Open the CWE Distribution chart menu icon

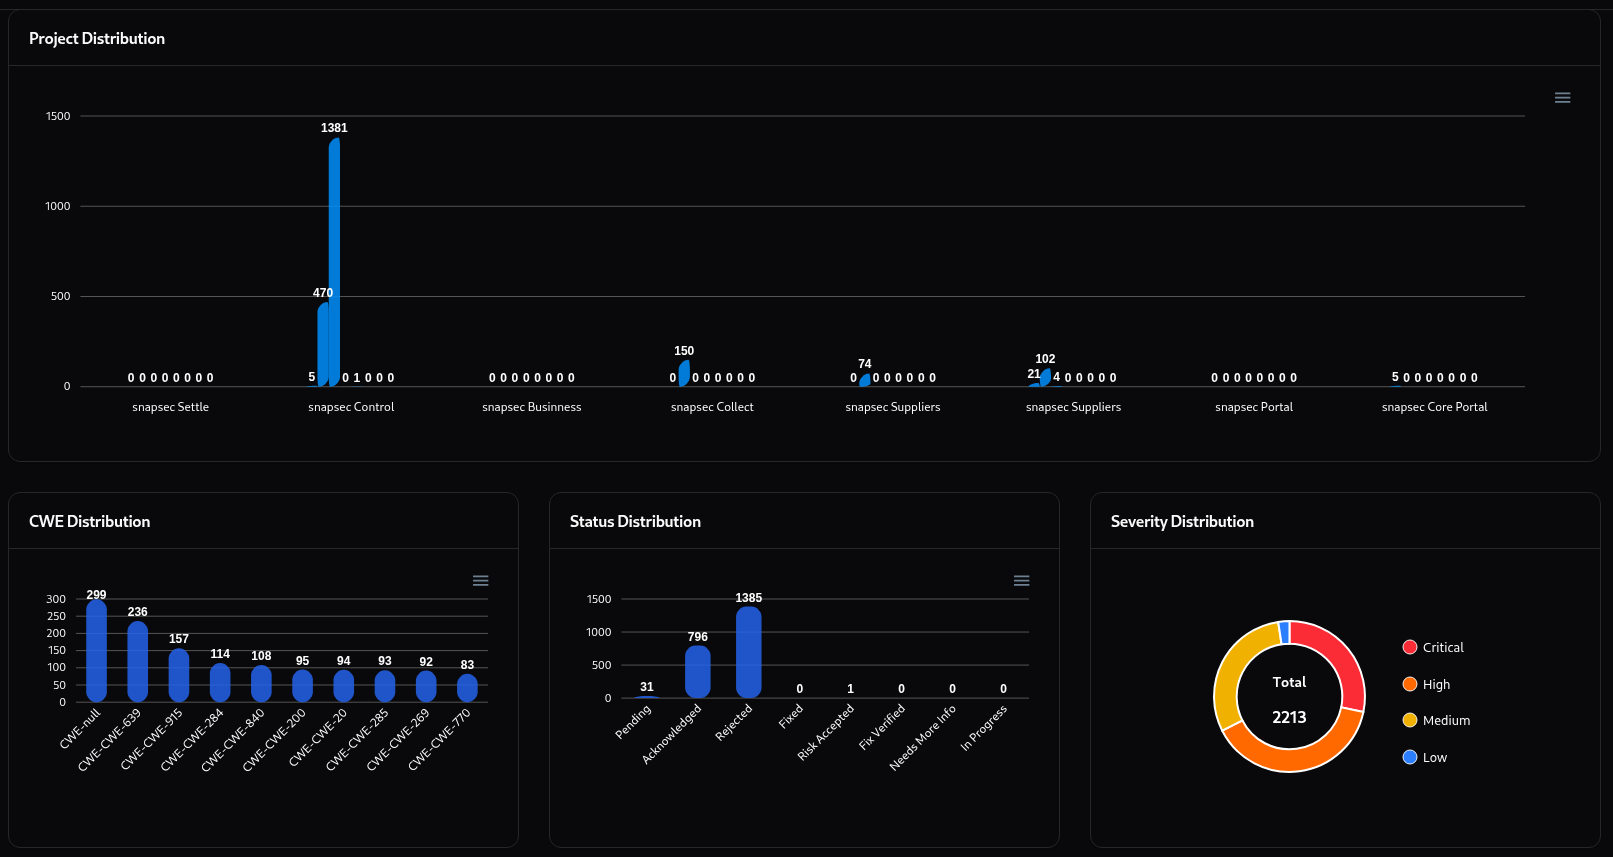pos(480,581)
